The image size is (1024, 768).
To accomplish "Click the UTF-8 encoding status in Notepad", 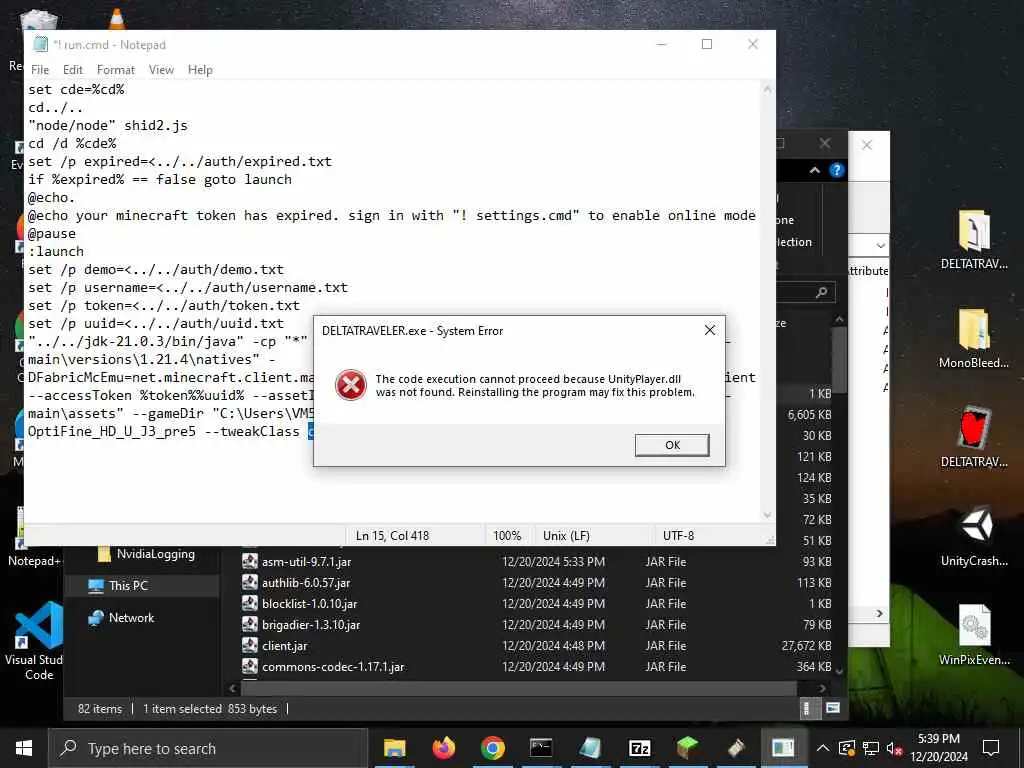I will (679, 536).
